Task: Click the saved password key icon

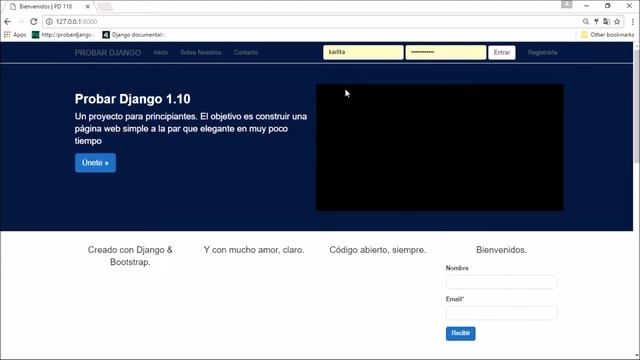Action: 596,22
